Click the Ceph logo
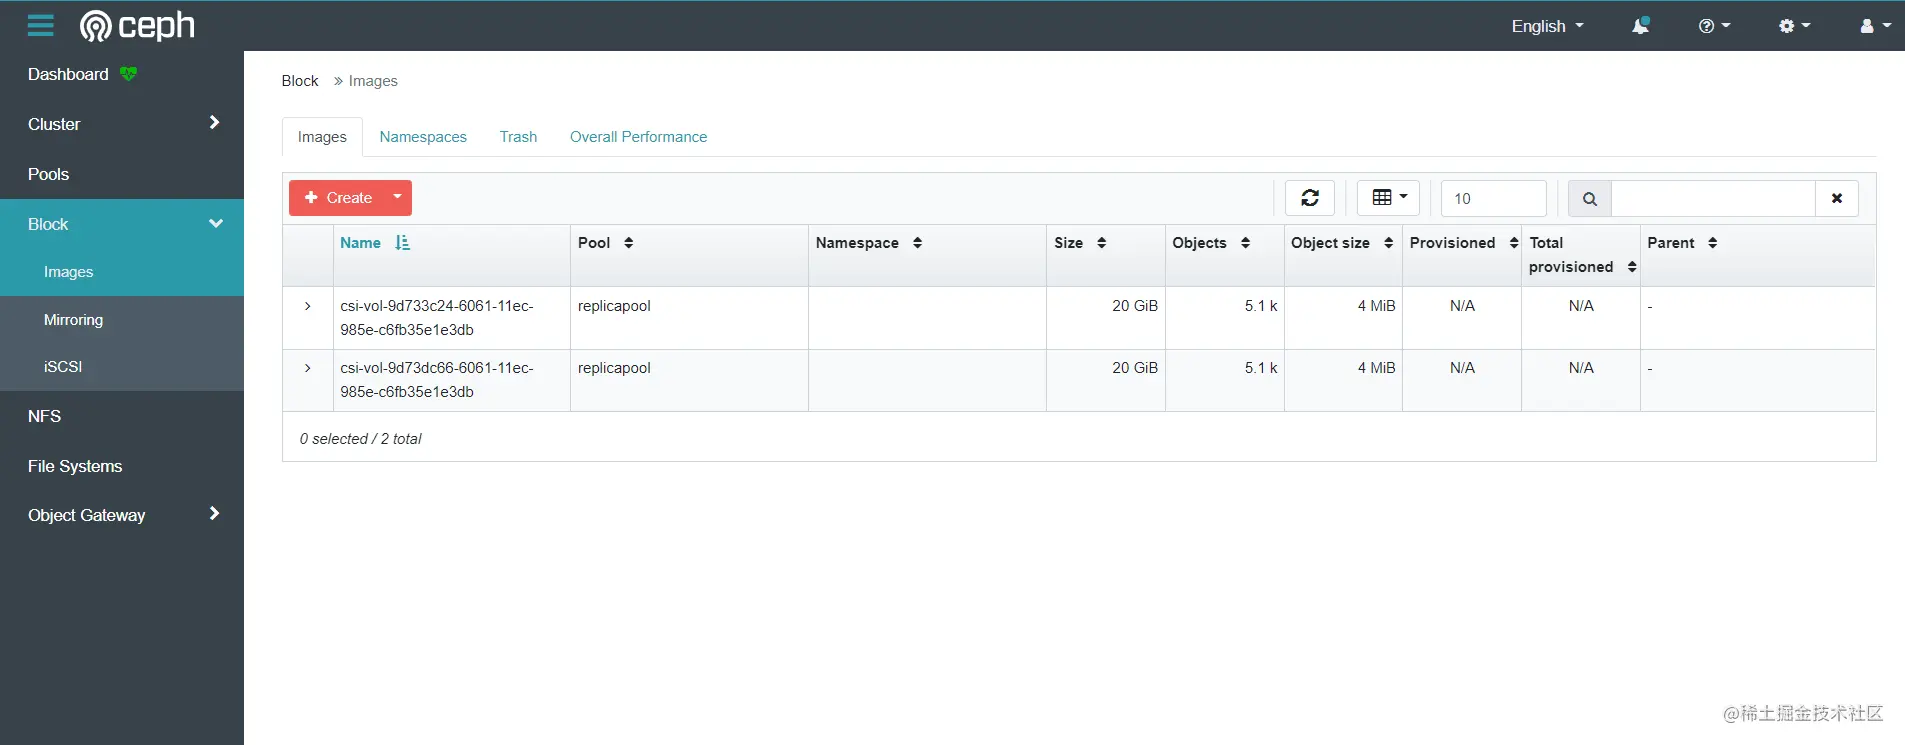Viewport: 1905px width, 745px height. click(x=137, y=25)
